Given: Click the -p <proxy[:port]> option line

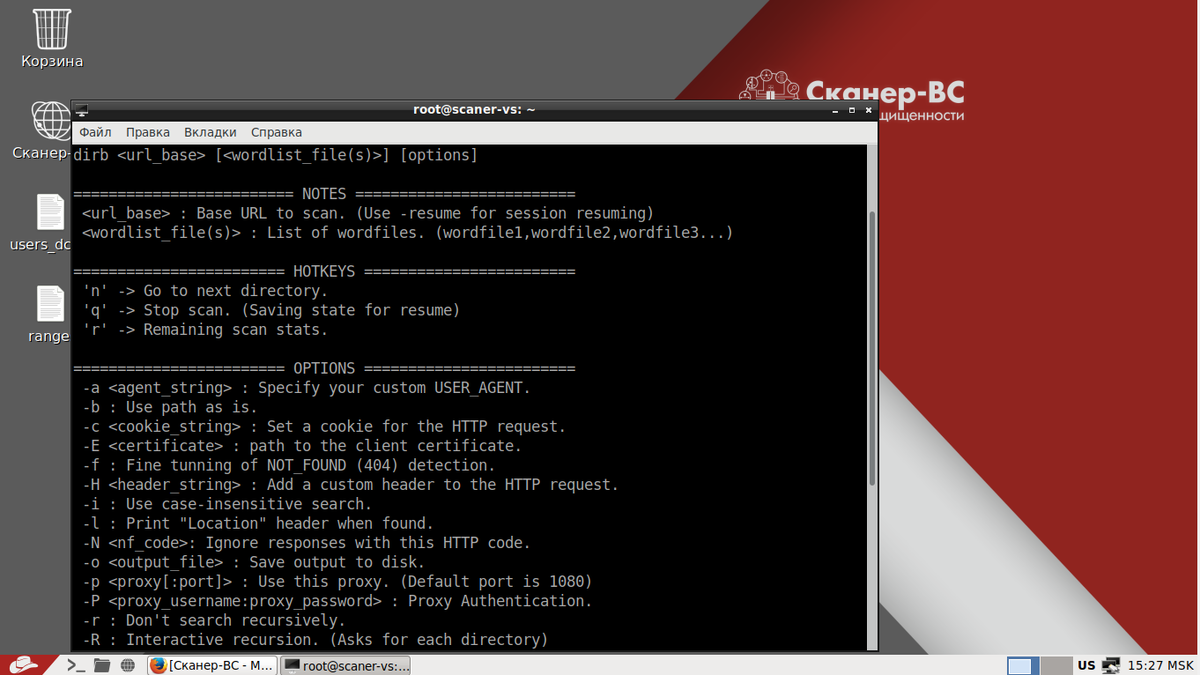Looking at the screenshot, I should point(338,581).
